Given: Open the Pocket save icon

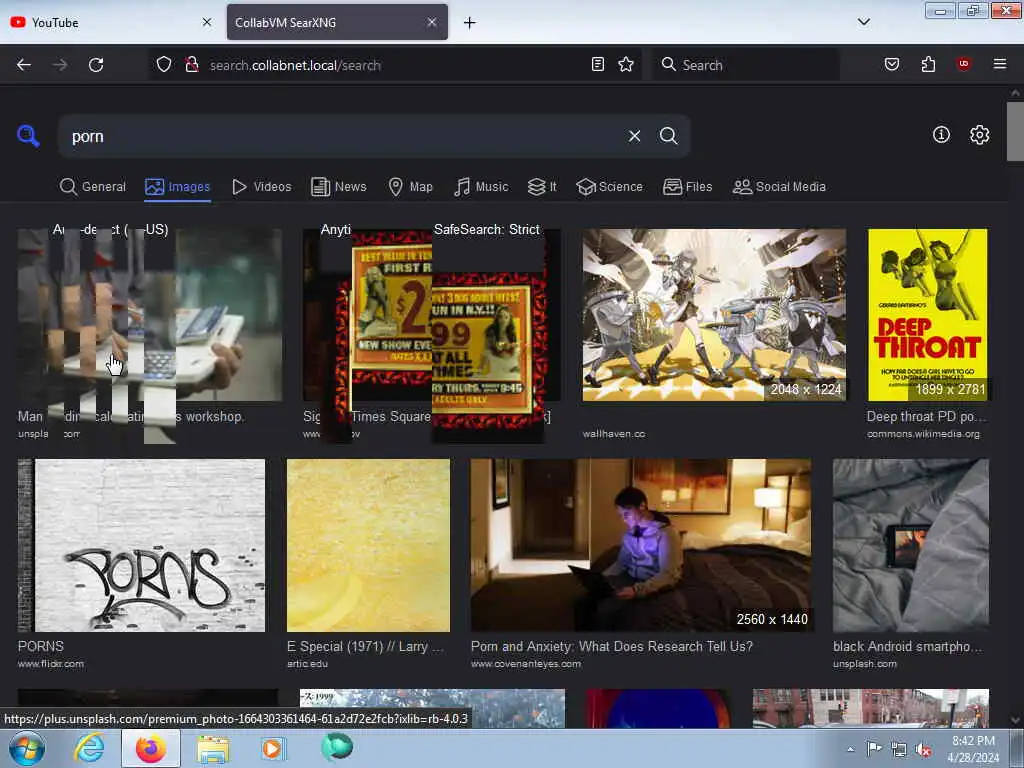Looking at the screenshot, I should pos(891,64).
